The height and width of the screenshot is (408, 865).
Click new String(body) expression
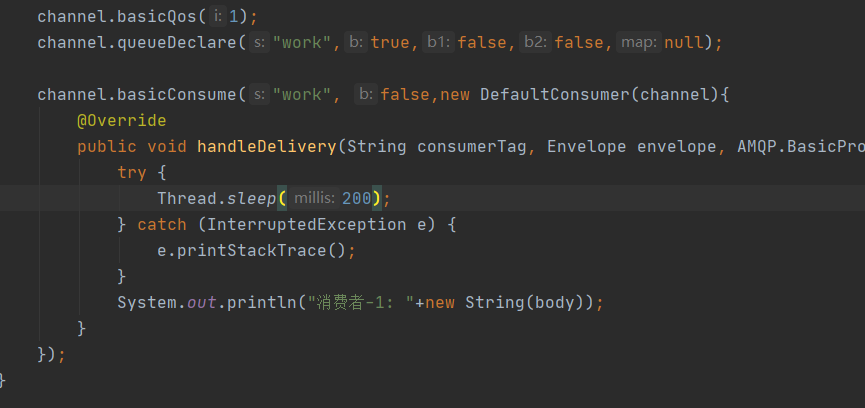[505, 303]
